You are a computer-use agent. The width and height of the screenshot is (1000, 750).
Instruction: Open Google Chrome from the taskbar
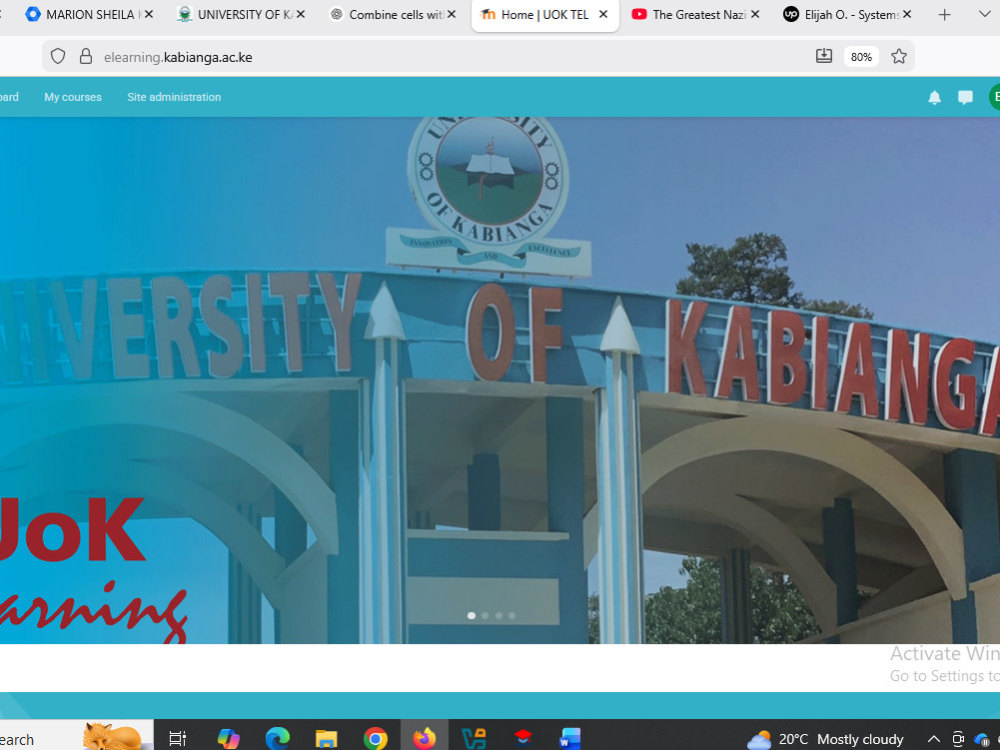point(375,739)
